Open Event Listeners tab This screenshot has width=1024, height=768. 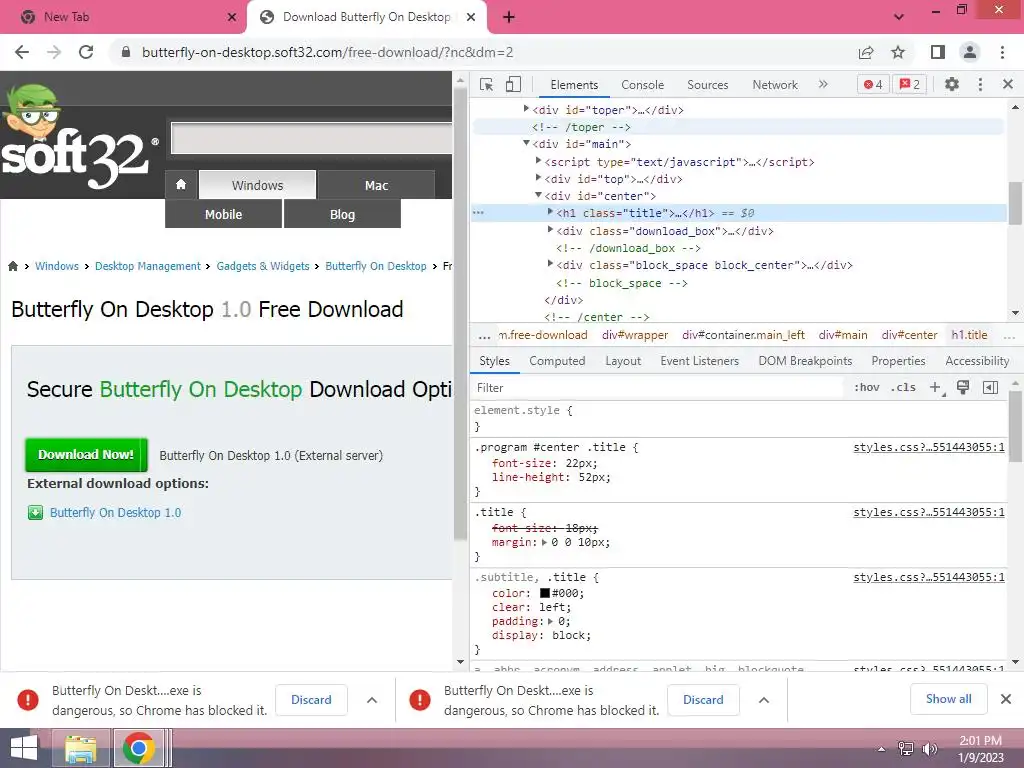pyautogui.click(x=699, y=361)
